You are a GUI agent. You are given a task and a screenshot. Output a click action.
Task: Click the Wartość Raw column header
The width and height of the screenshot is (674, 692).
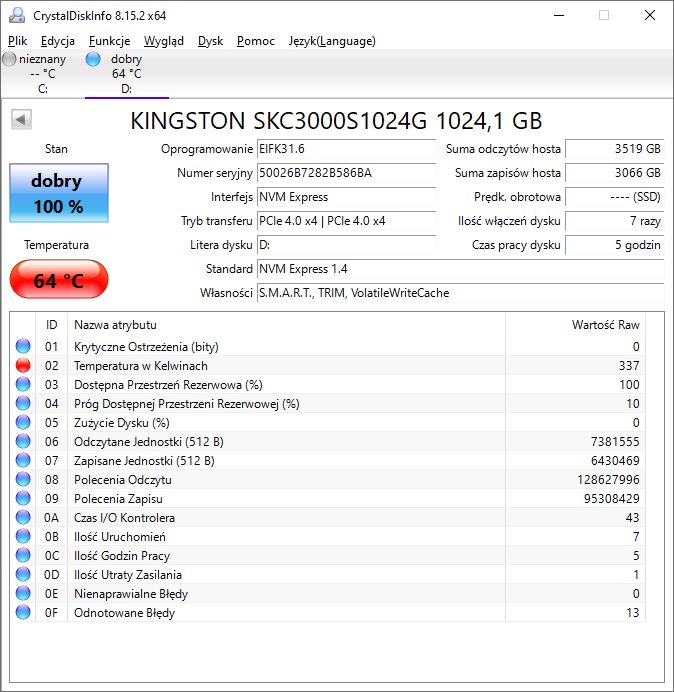click(576, 325)
